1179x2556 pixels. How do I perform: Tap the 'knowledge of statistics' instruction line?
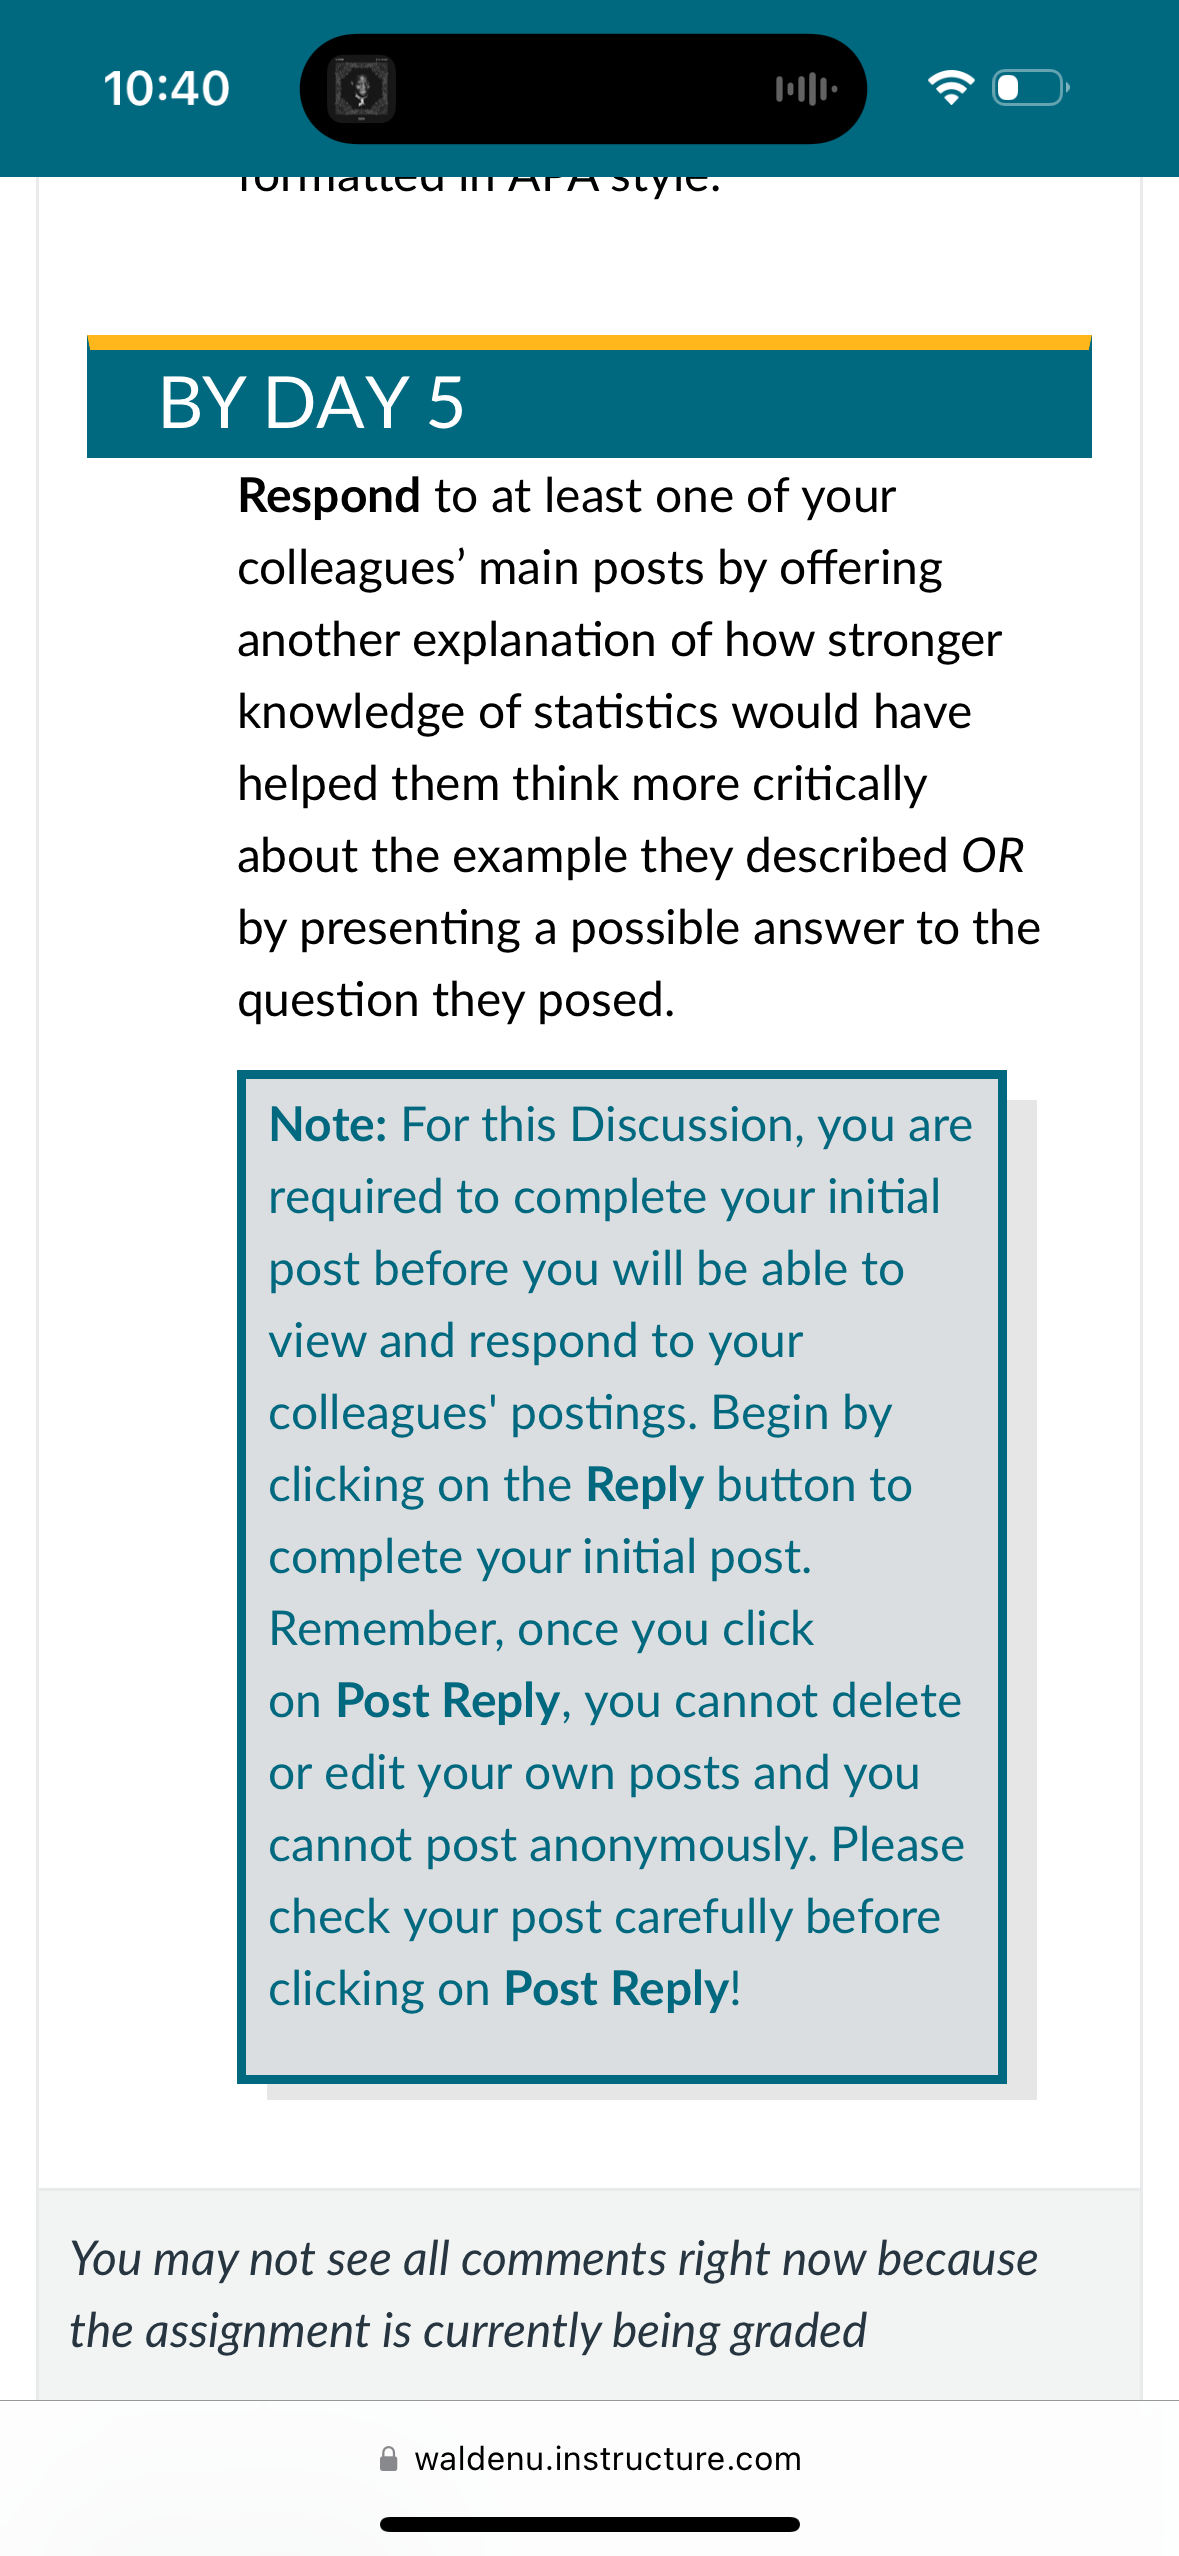(x=604, y=713)
